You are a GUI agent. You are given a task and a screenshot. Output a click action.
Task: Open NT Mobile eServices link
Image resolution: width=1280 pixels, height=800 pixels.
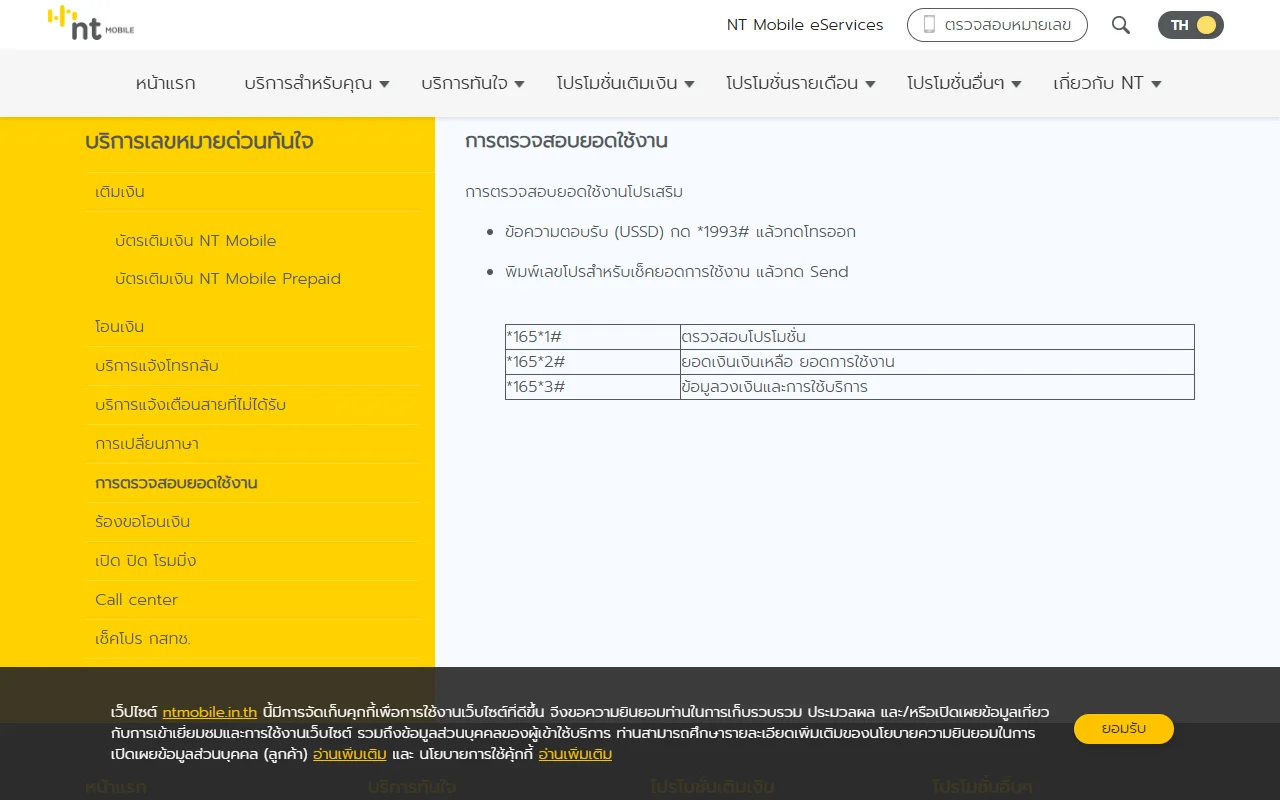(805, 25)
